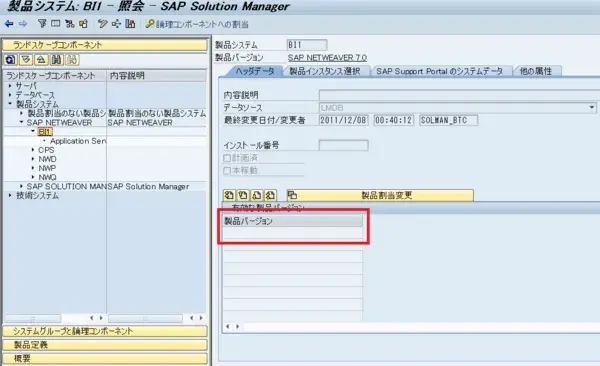600x366 pixels.
Task: Click the expand-all icon above the tree
Action: (x=26, y=60)
